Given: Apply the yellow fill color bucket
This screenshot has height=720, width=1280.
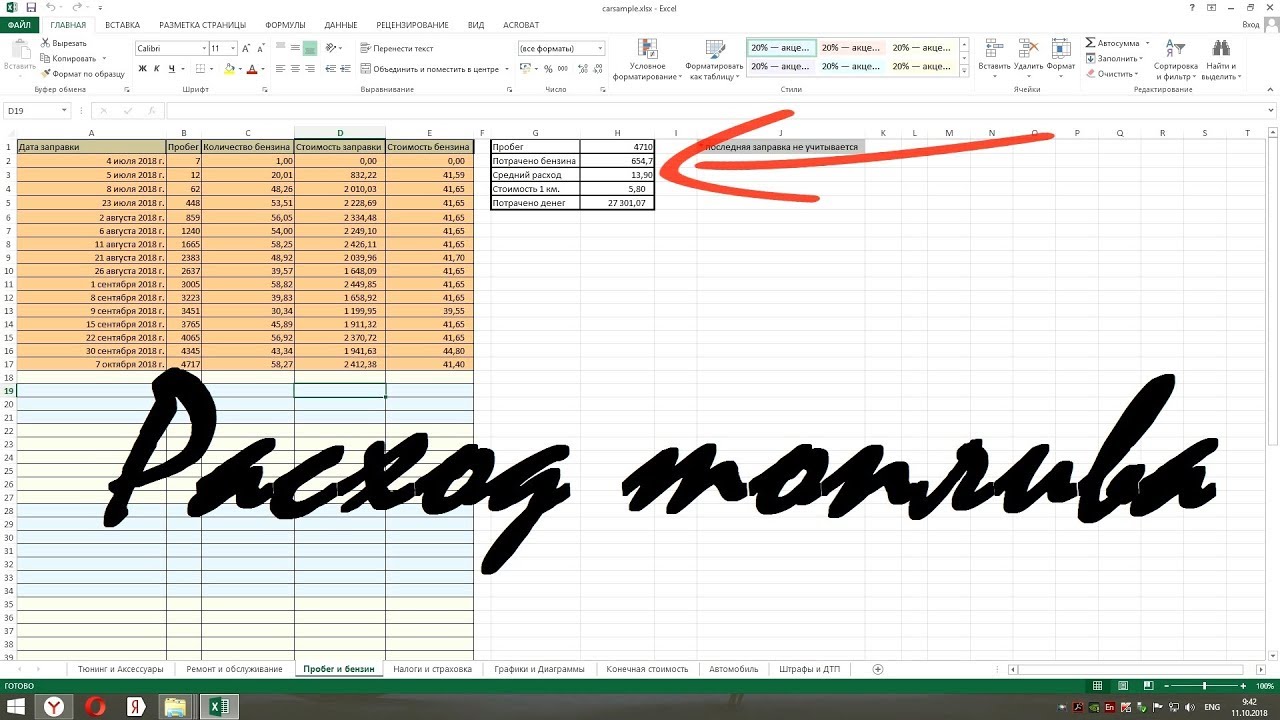Looking at the screenshot, I should click(229, 69).
